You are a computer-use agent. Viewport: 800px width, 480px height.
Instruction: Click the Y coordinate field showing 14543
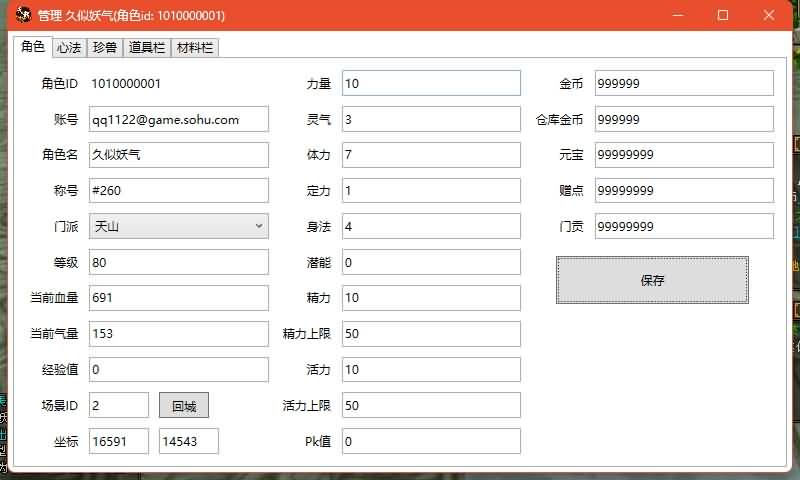(189, 441)
